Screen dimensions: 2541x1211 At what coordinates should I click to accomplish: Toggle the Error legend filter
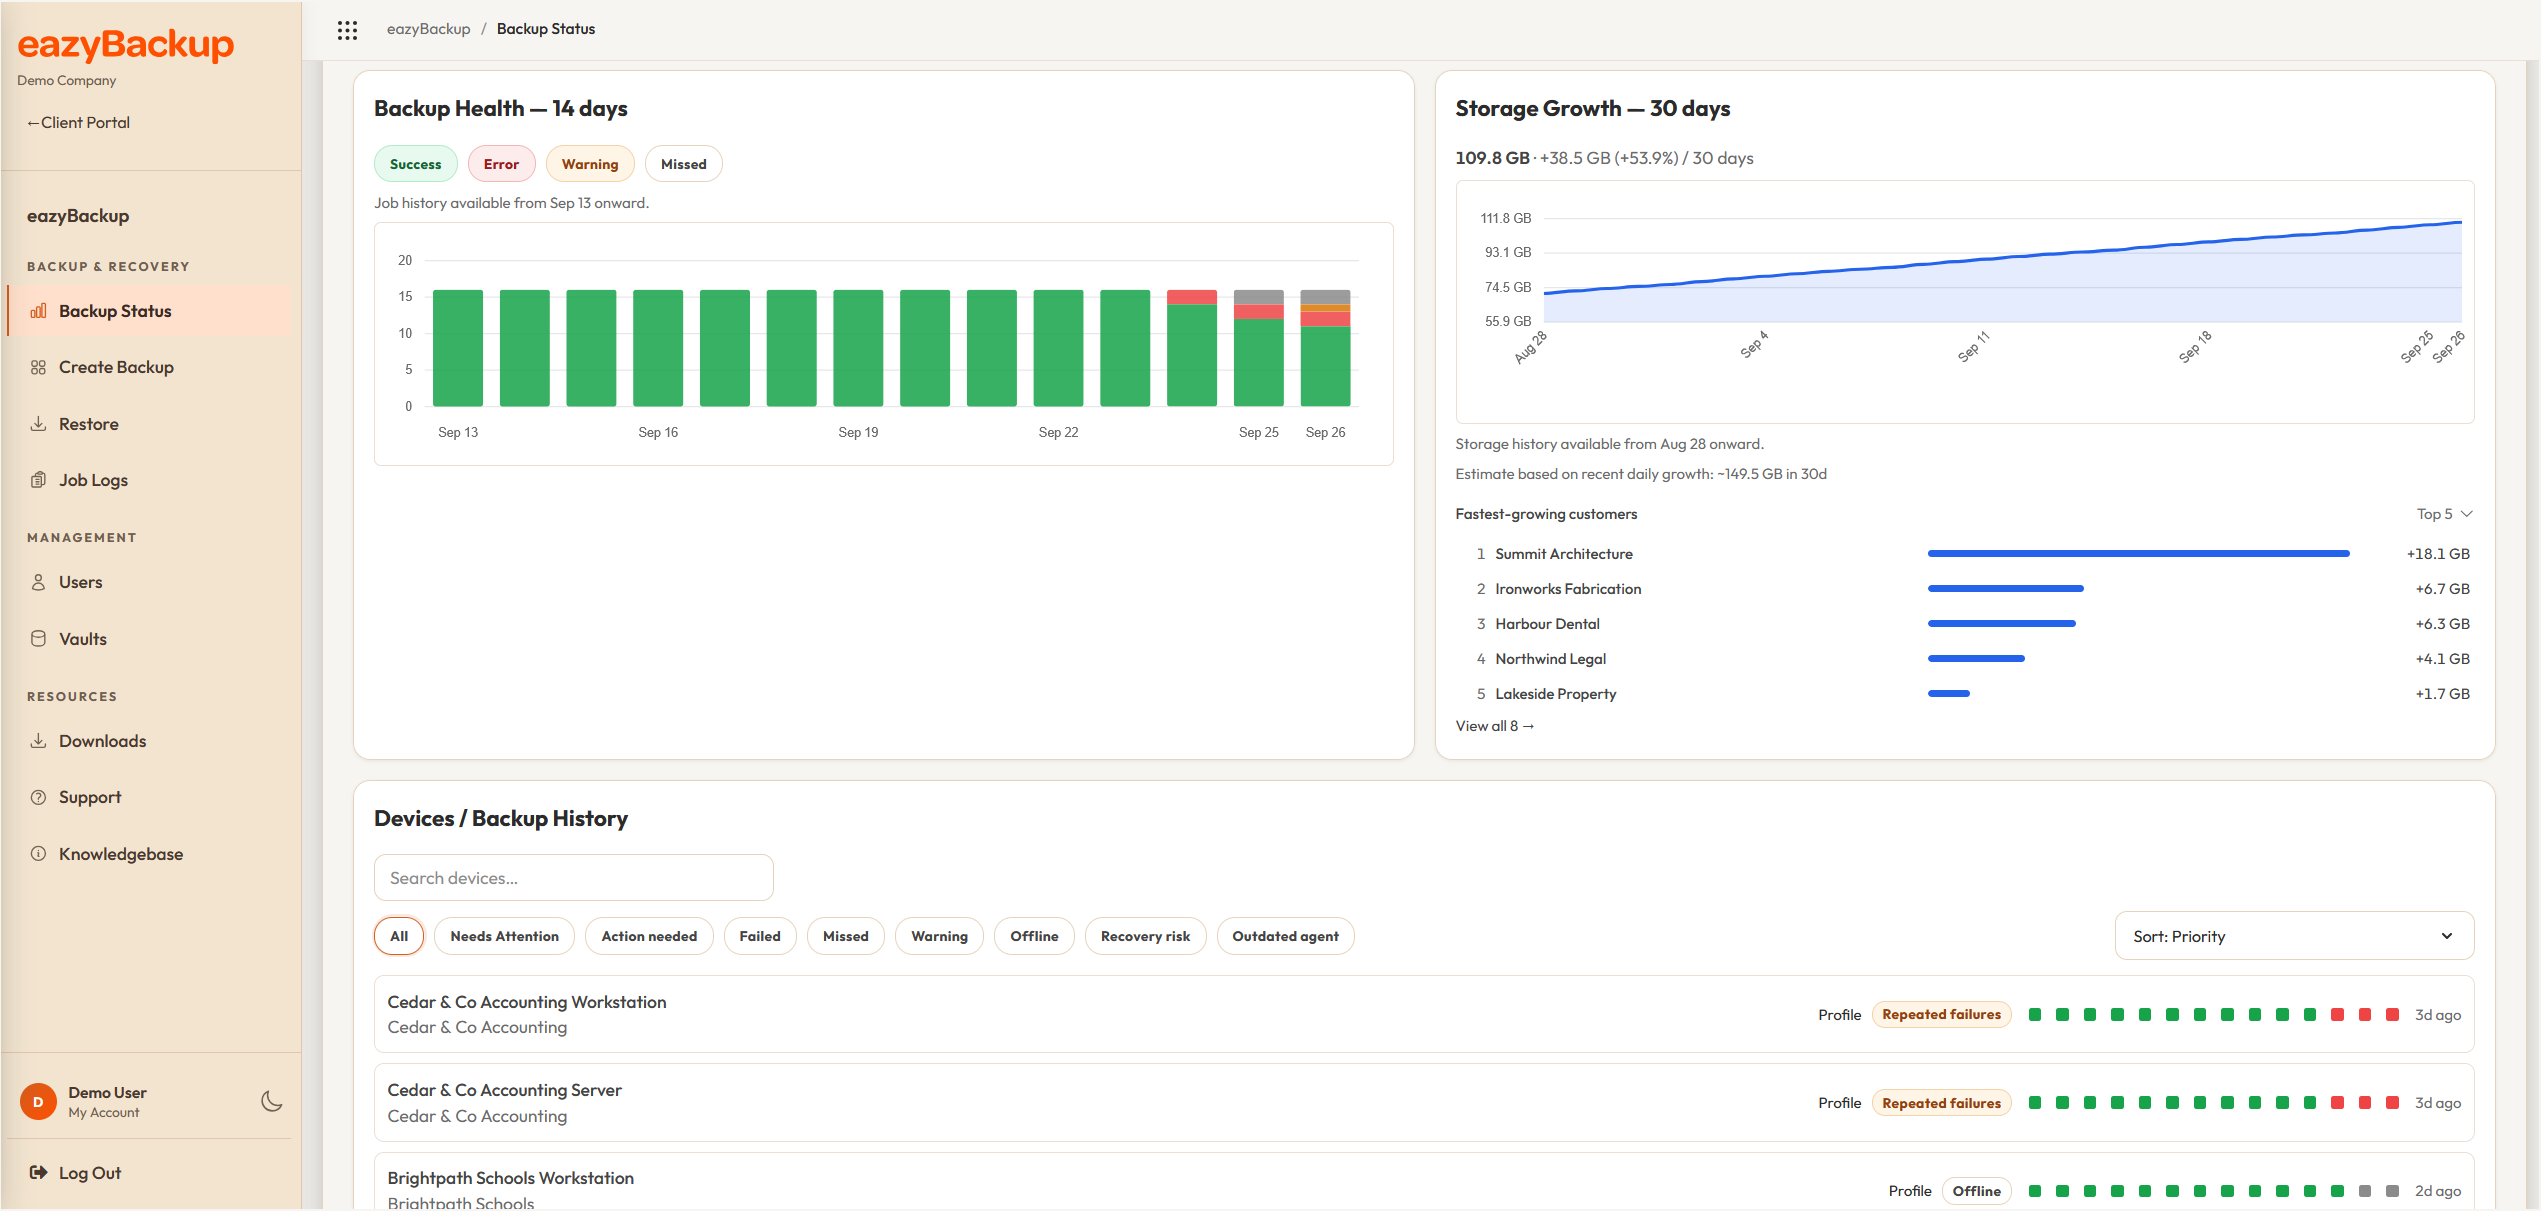(501, 164)
